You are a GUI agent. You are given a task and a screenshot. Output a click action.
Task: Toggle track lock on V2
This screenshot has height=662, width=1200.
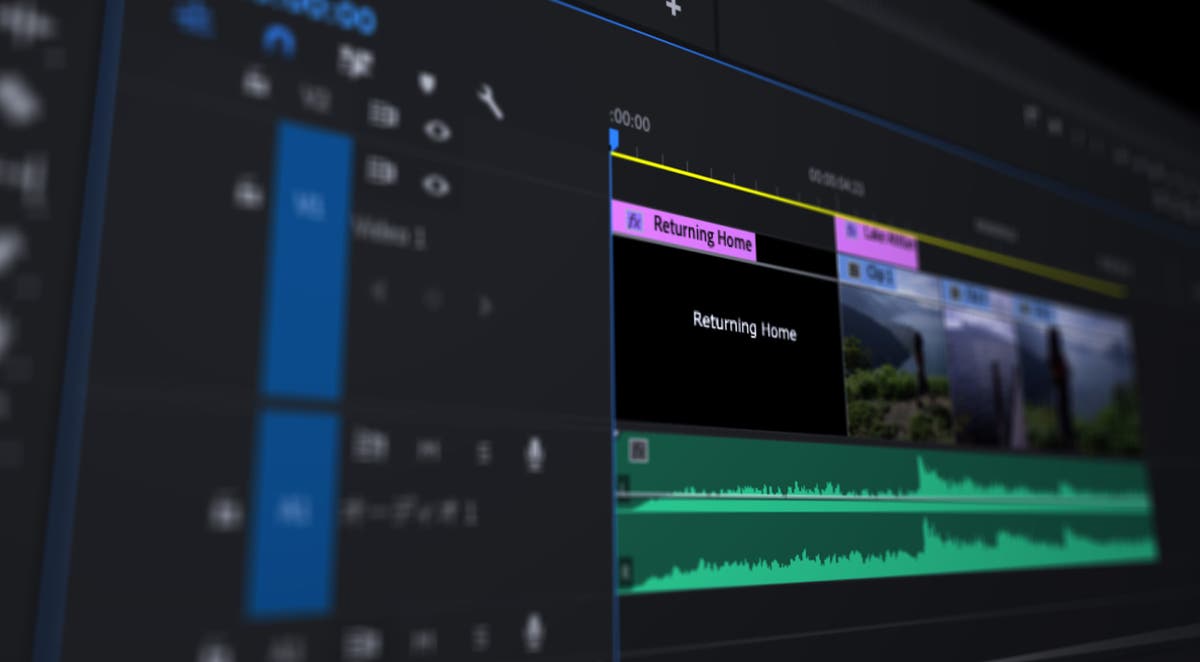coord(256,81)
